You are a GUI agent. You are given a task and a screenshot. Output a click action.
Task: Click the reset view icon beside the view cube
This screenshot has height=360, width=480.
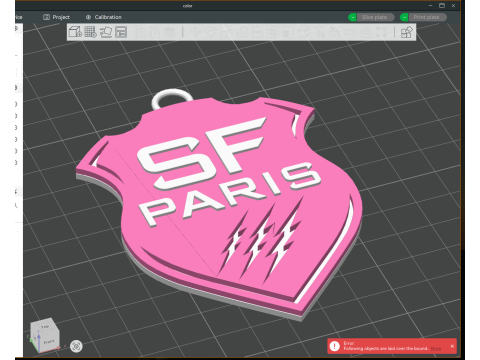[x=76, y=346]
